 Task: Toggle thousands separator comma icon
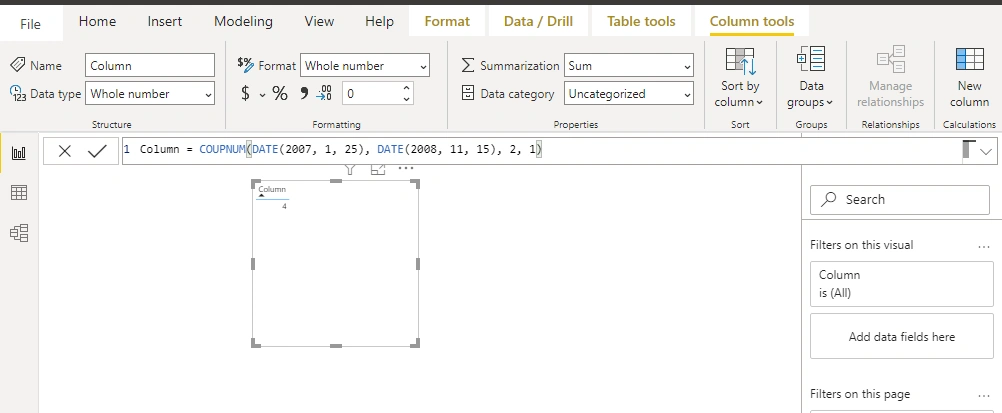click(x=304, y=93)
